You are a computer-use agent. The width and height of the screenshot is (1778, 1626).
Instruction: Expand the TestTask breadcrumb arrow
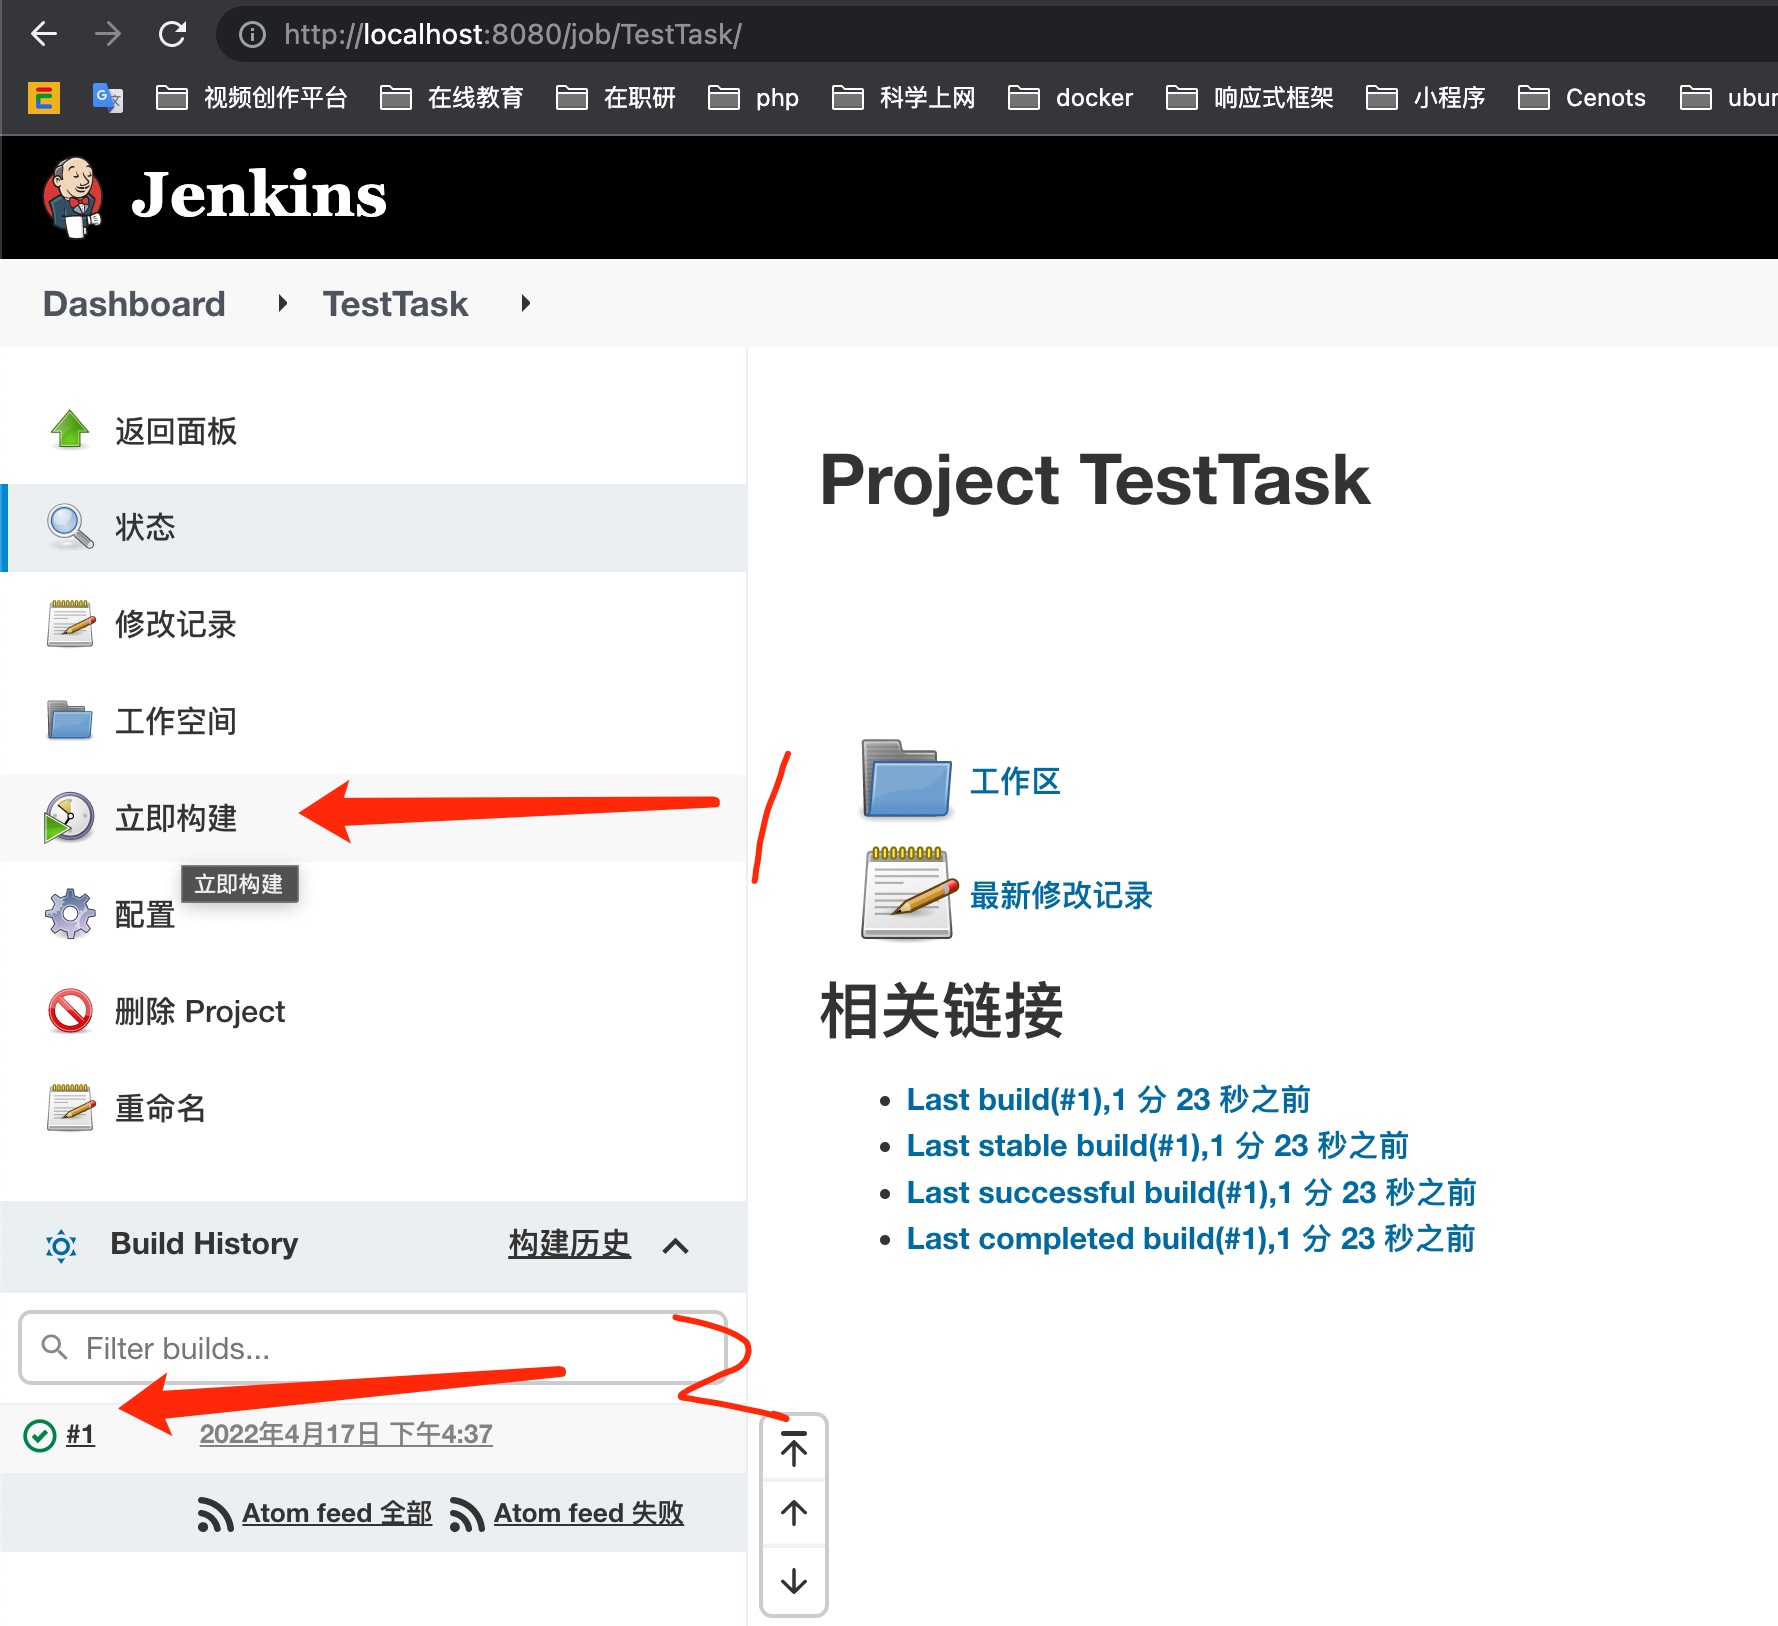(526, 303)
